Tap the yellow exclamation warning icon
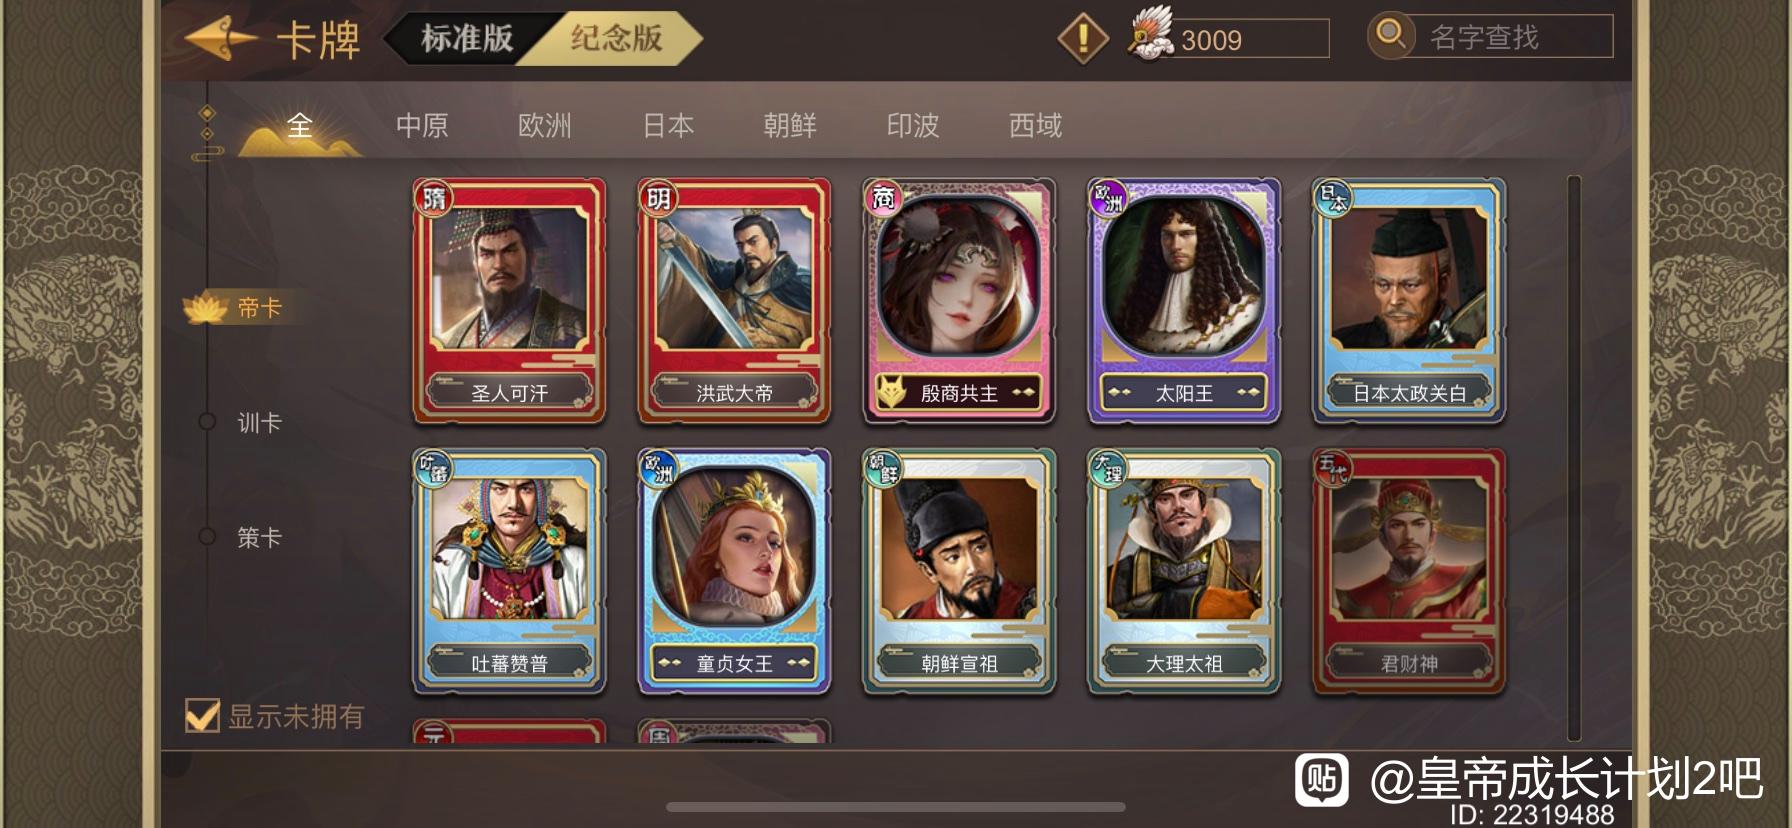 1083,39
